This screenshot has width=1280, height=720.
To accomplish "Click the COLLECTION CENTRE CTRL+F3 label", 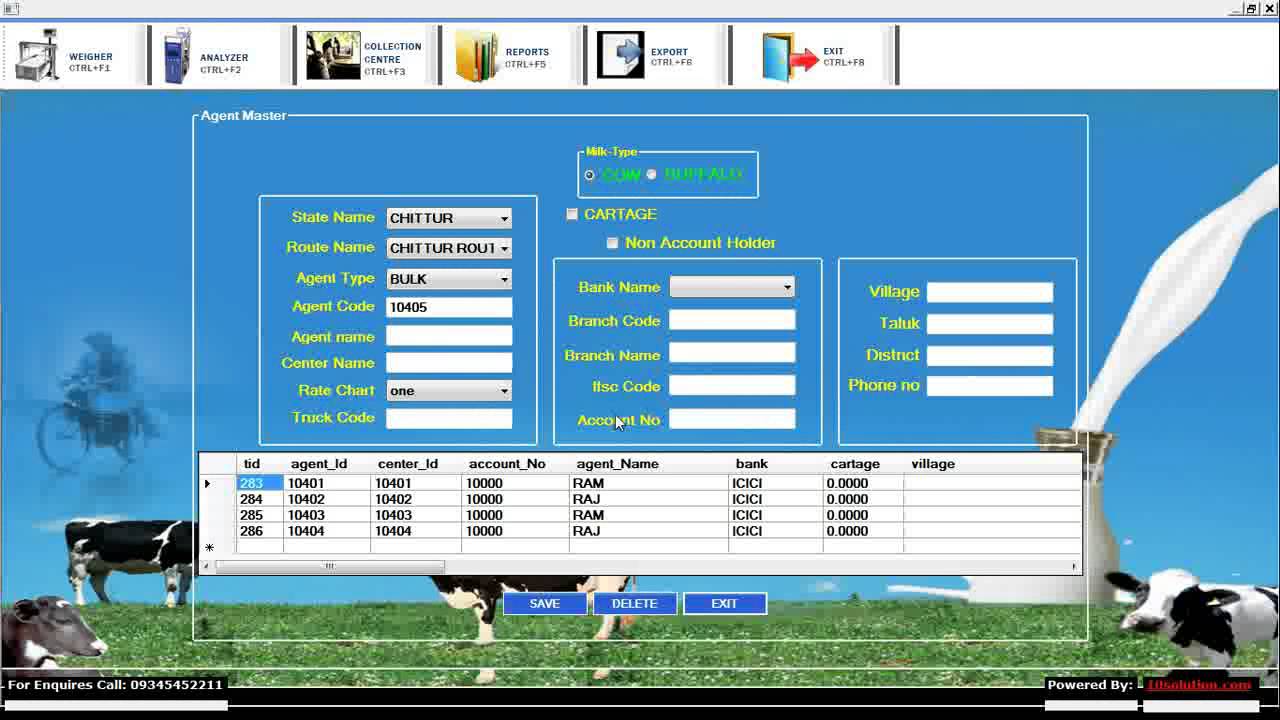I will pos(392,59).
